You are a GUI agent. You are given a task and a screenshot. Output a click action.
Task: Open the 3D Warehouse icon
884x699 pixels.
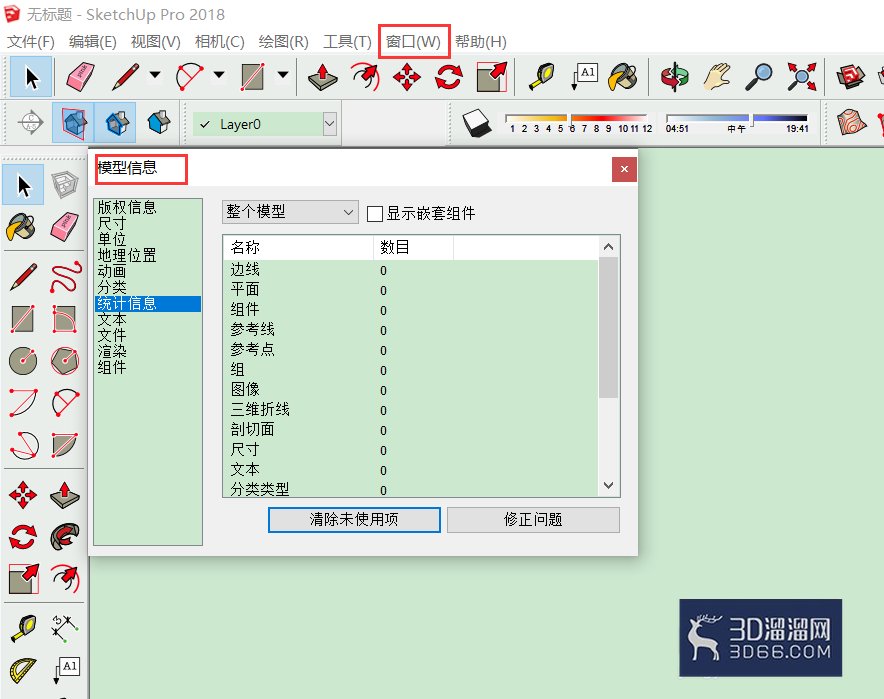click(x=851, y=77)
